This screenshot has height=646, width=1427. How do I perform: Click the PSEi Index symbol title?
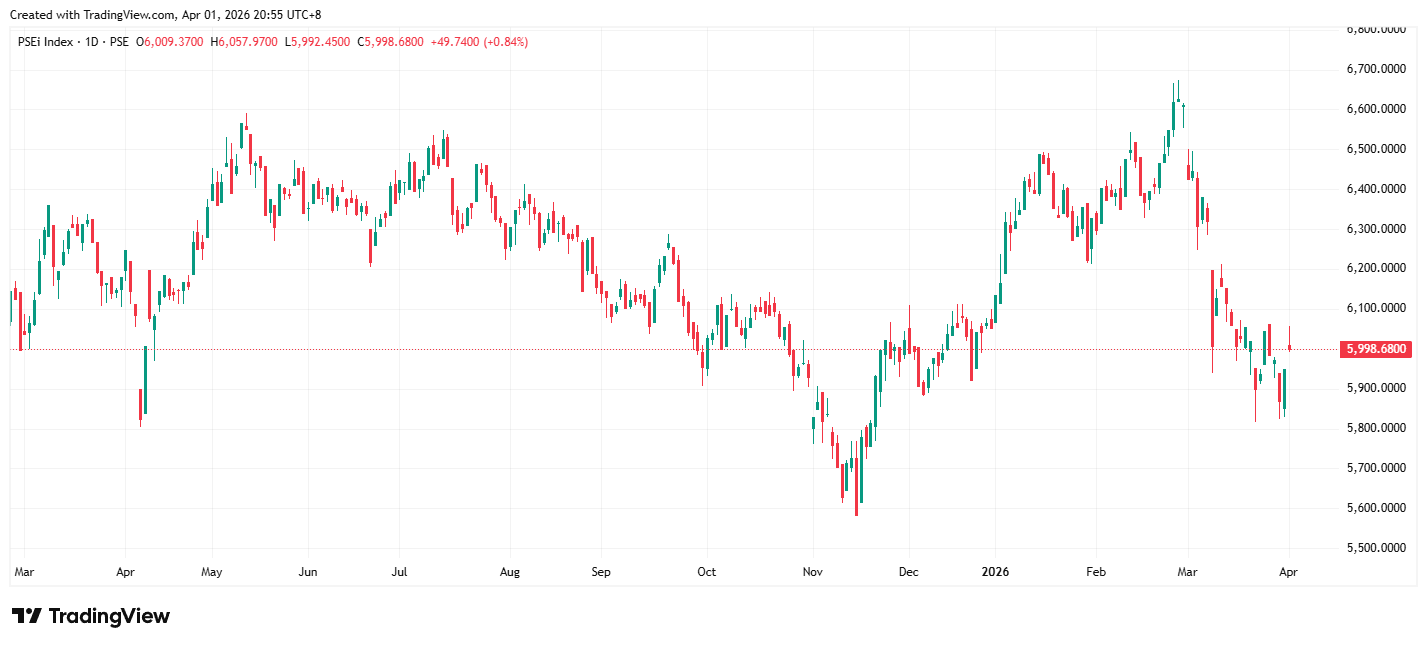point(45,42)
